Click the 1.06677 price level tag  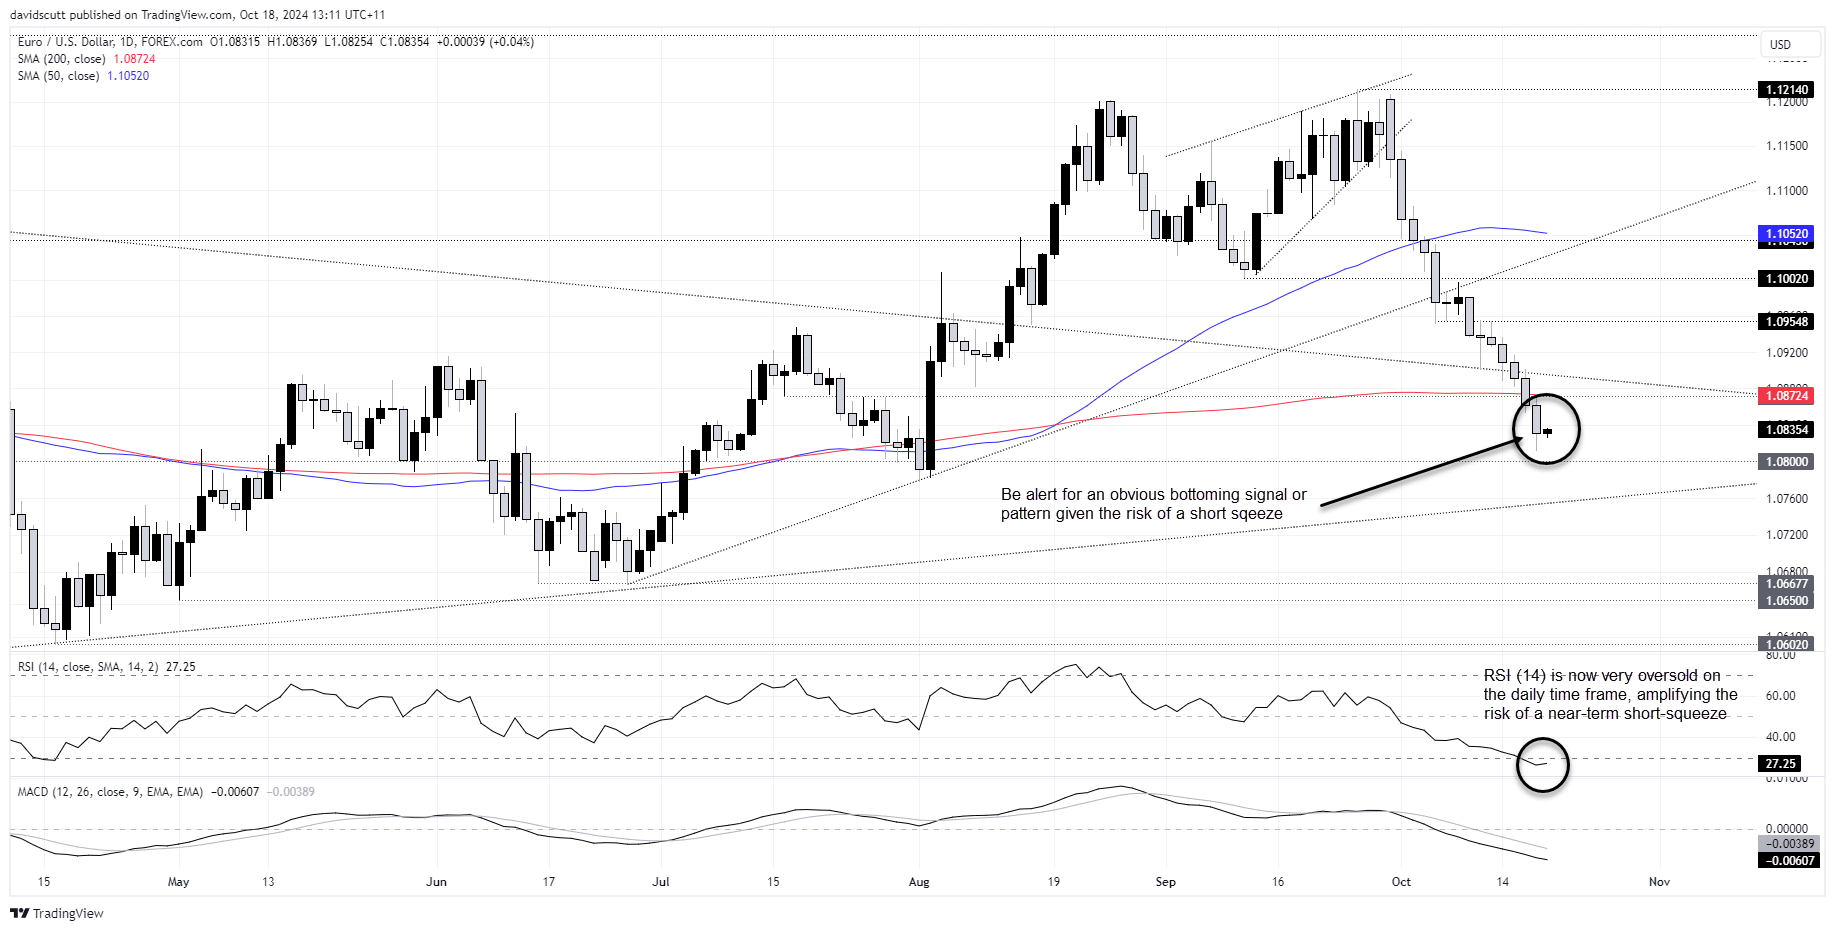coord(1786,584)
